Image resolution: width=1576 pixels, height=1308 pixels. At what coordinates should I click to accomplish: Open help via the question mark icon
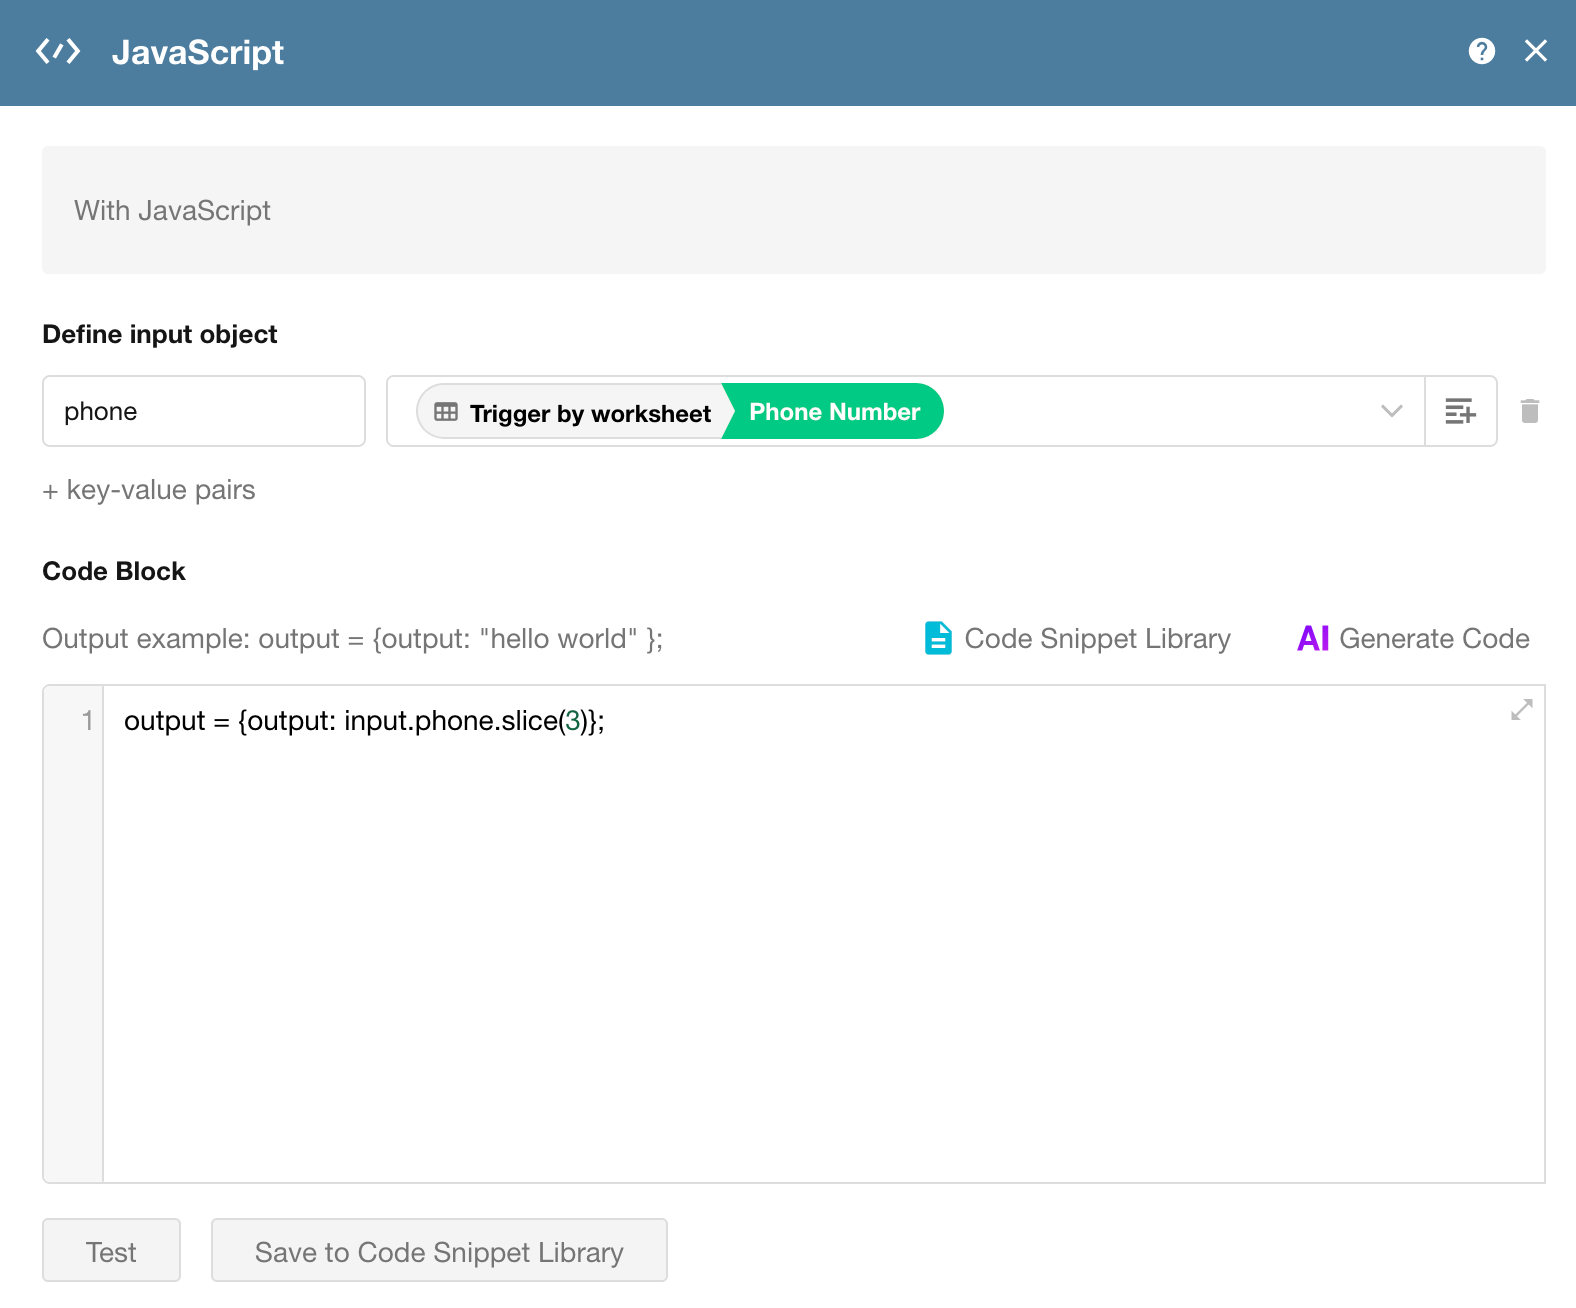(x=1481, y=51)
